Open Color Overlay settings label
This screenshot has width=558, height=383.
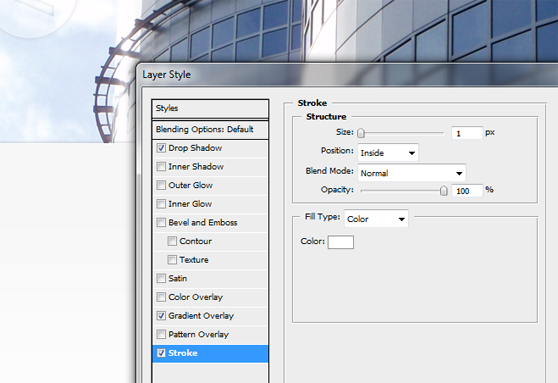pos(196,297)
